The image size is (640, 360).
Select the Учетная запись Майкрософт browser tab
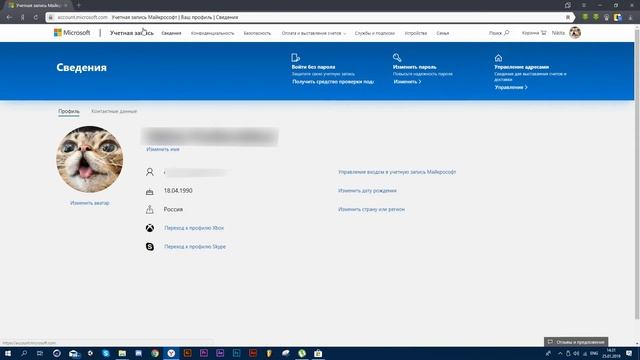click(37, 6)
